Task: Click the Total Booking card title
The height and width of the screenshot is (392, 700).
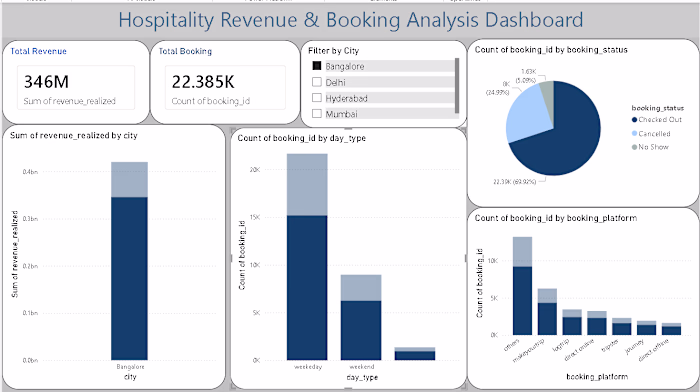Action: pyautogui.click(x=185, y=51)
